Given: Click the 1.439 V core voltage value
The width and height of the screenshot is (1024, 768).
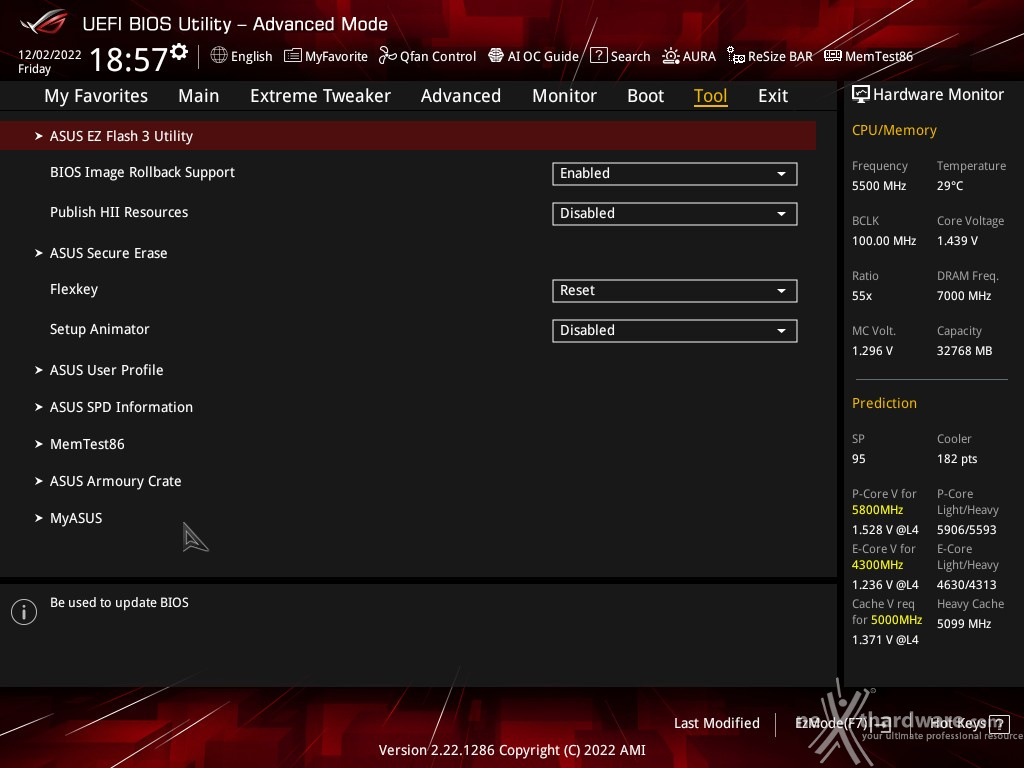Looking at the screenshot, I should coord(957,241).
